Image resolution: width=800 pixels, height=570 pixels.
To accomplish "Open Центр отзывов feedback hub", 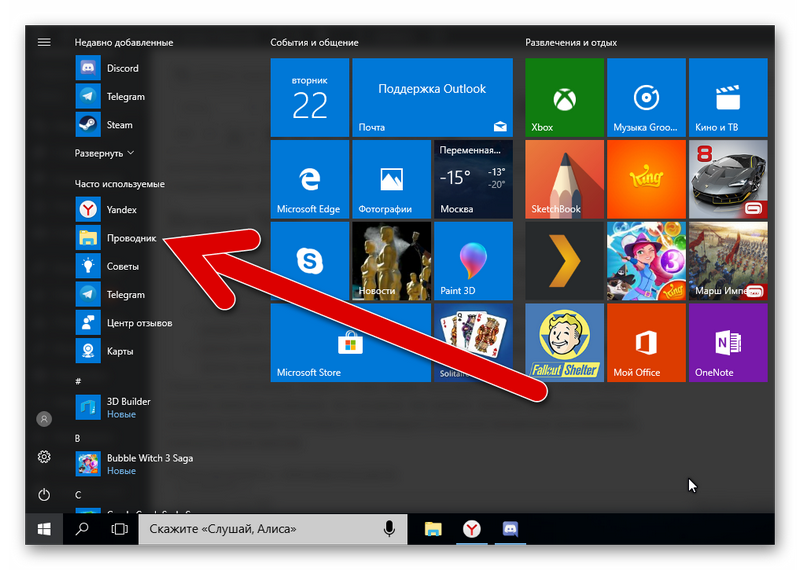I will [122, 323].
